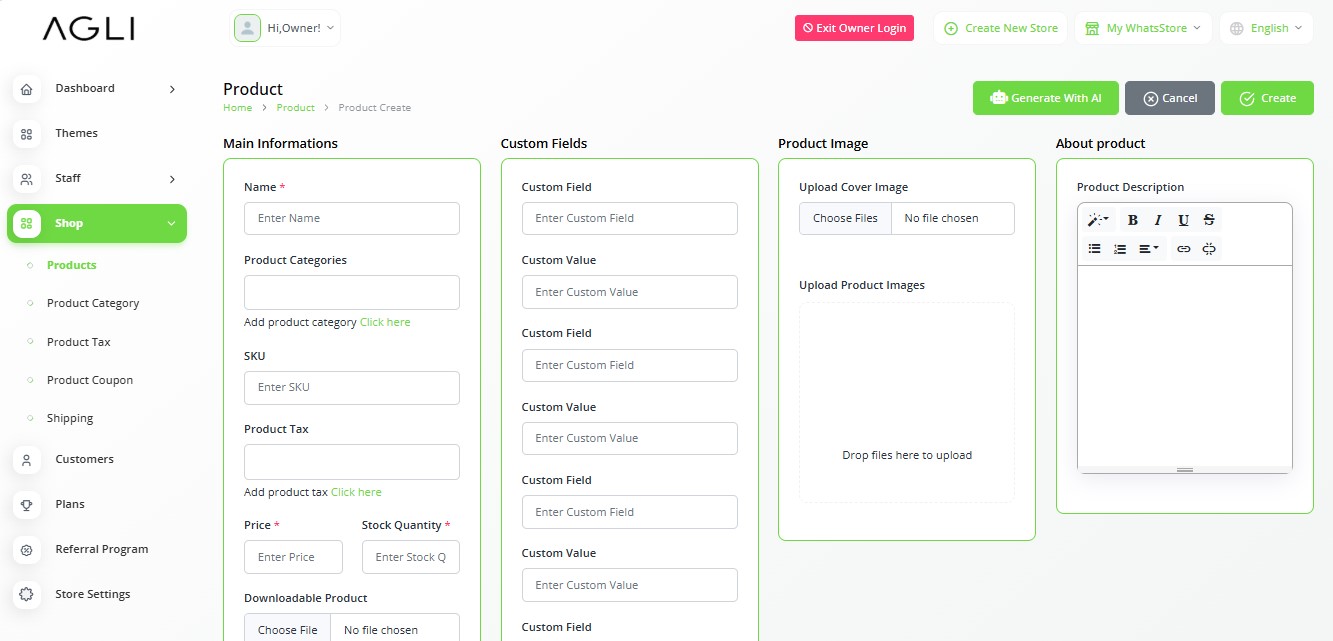This screenshot has height=641, width=1333.
Task: Toggle strikethrough formatting in the description editor
Action: coord(1209,220)
